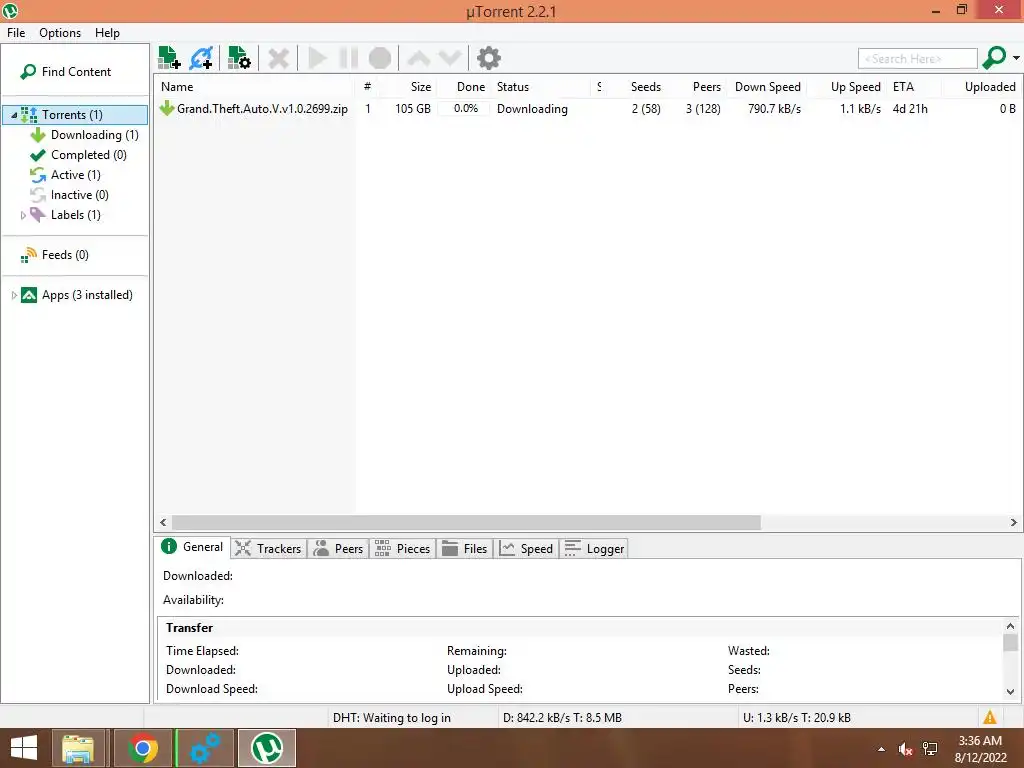Click the Move Down Queue arrow
This screenshot has width=1024, height=768.
[x=450, y=58]
